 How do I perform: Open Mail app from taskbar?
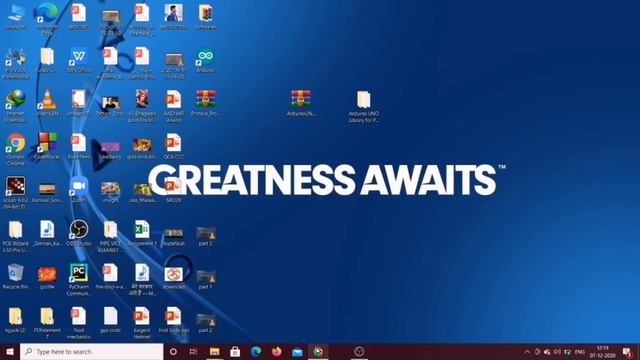click(298, 351)
